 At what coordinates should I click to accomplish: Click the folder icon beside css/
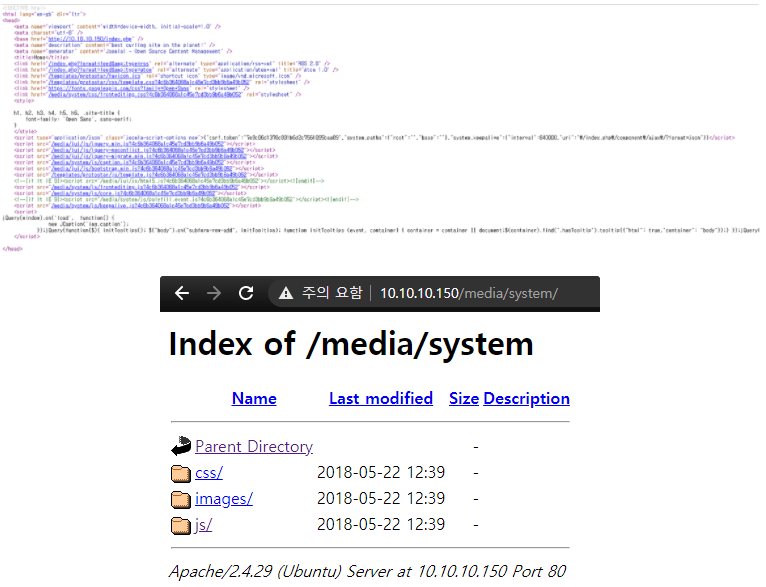point(181,473)
